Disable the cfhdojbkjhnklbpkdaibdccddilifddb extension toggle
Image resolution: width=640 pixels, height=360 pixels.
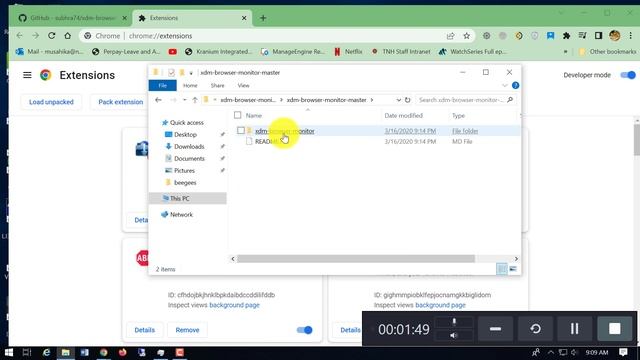click(x=304, y=330)
